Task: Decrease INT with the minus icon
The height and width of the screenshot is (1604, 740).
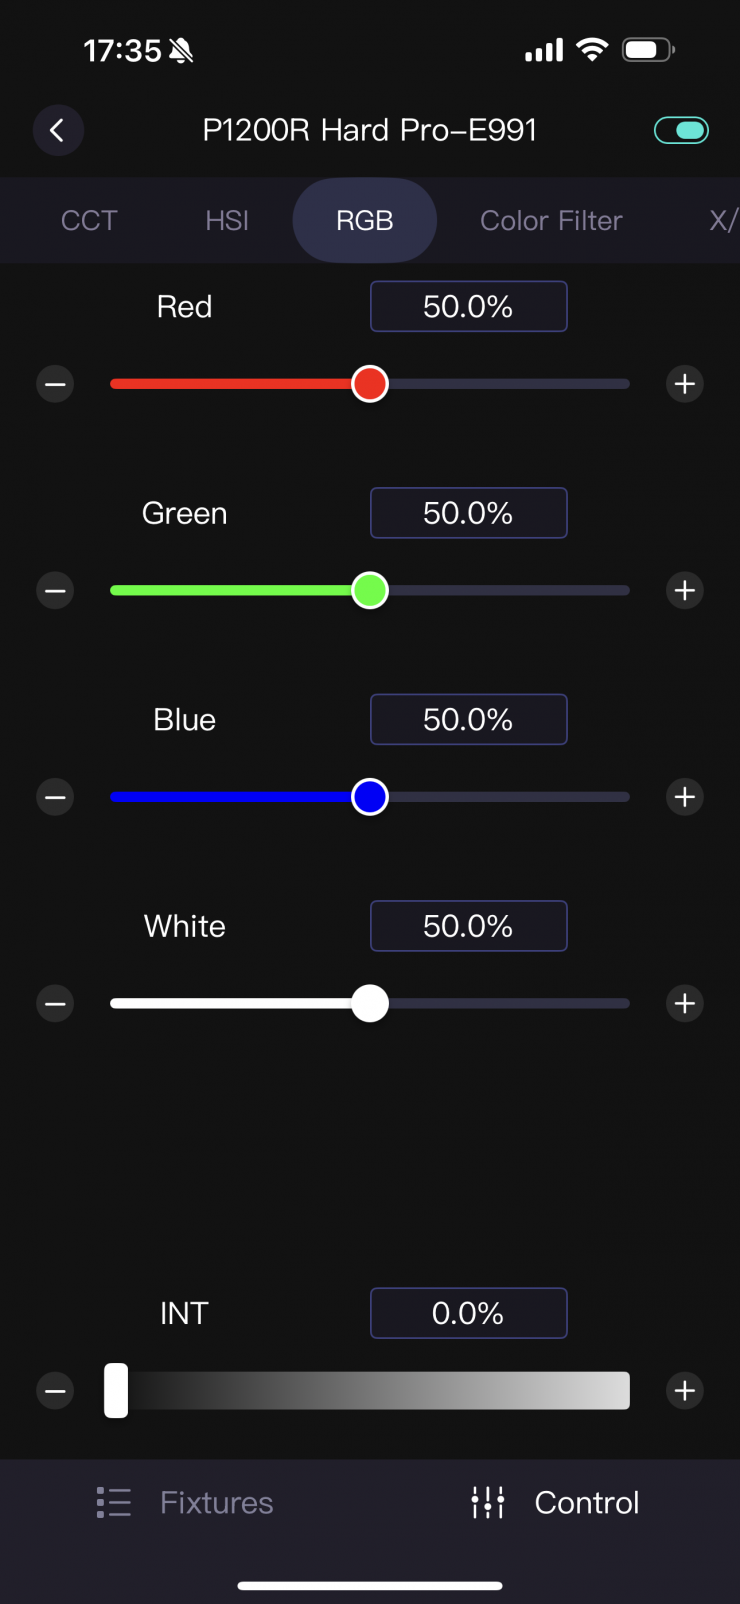Action: point(55,1391)
